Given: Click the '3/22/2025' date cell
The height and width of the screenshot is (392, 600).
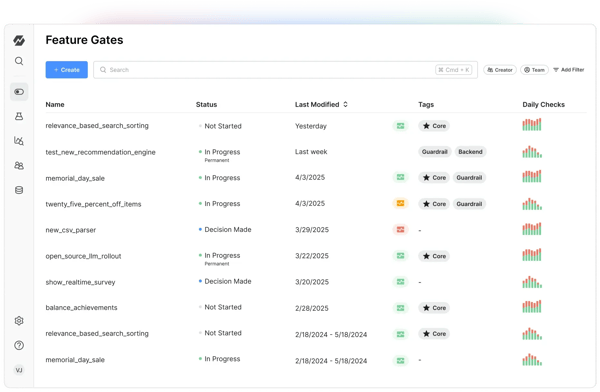Looking at the screenshot, I should point(311,256).
